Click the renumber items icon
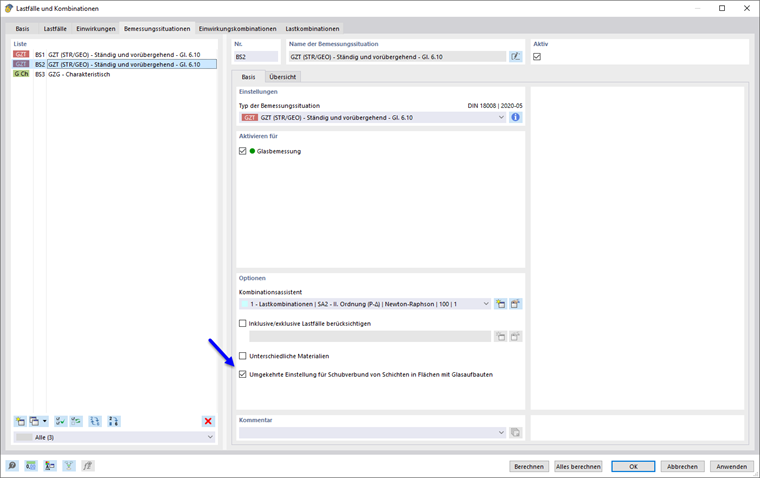 (95, 421)
